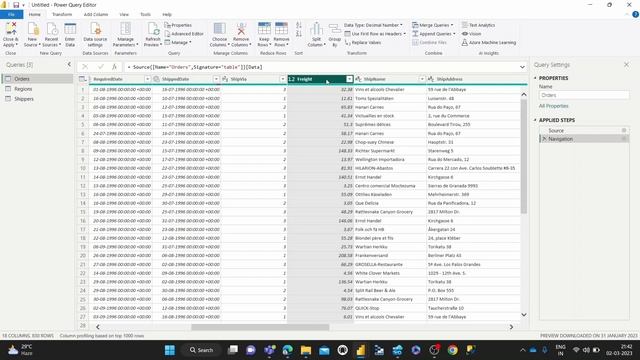The image size is (640, 360).
Task: Open the Data Type: Decimal Number dropdown
Action: click(x=373, y=25)
